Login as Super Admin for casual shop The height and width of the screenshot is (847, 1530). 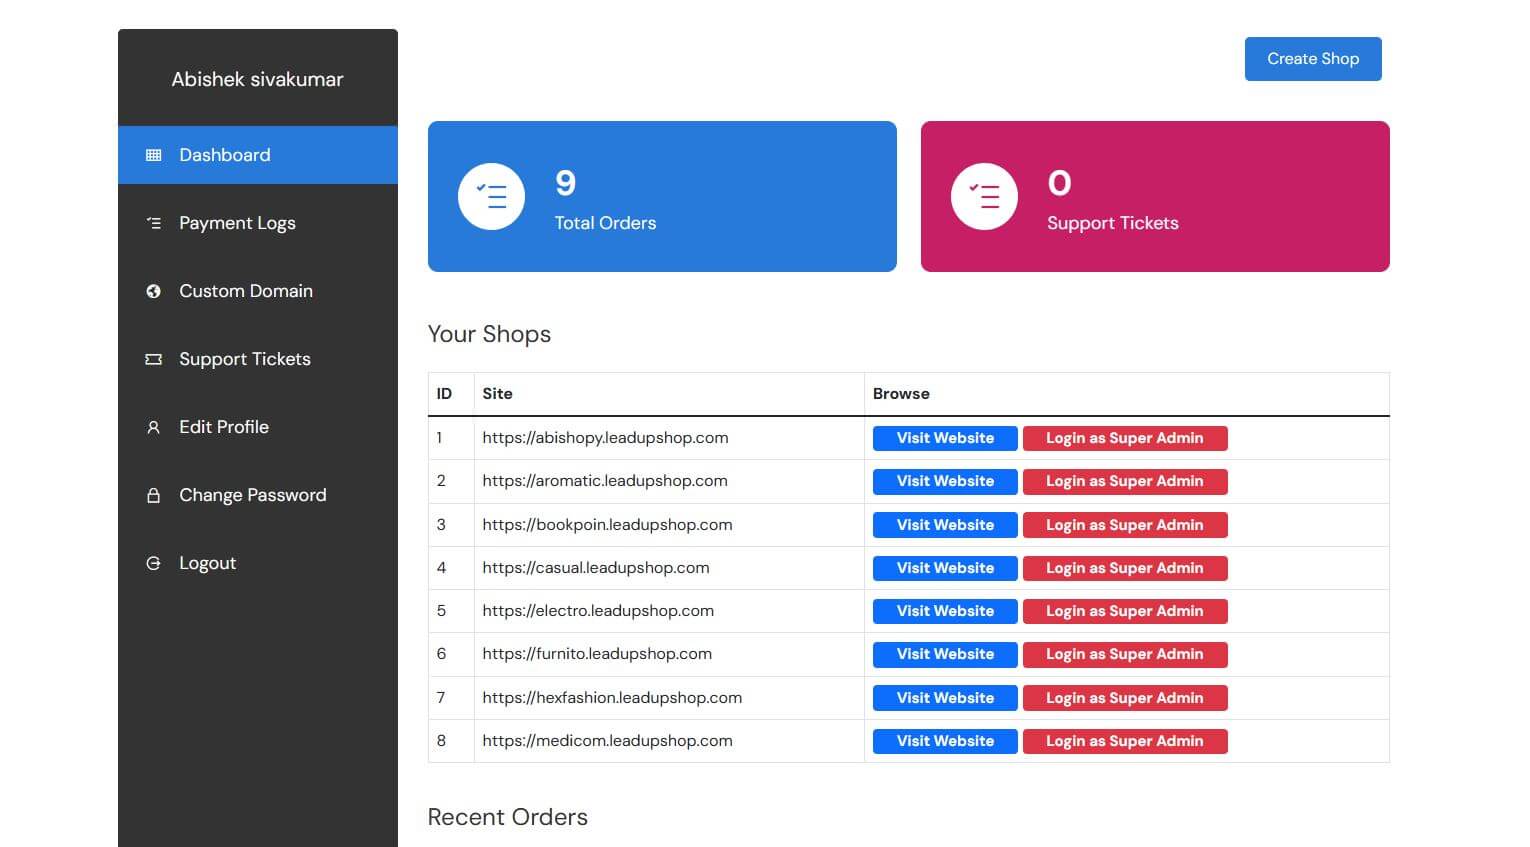(x=1124, y=568)
